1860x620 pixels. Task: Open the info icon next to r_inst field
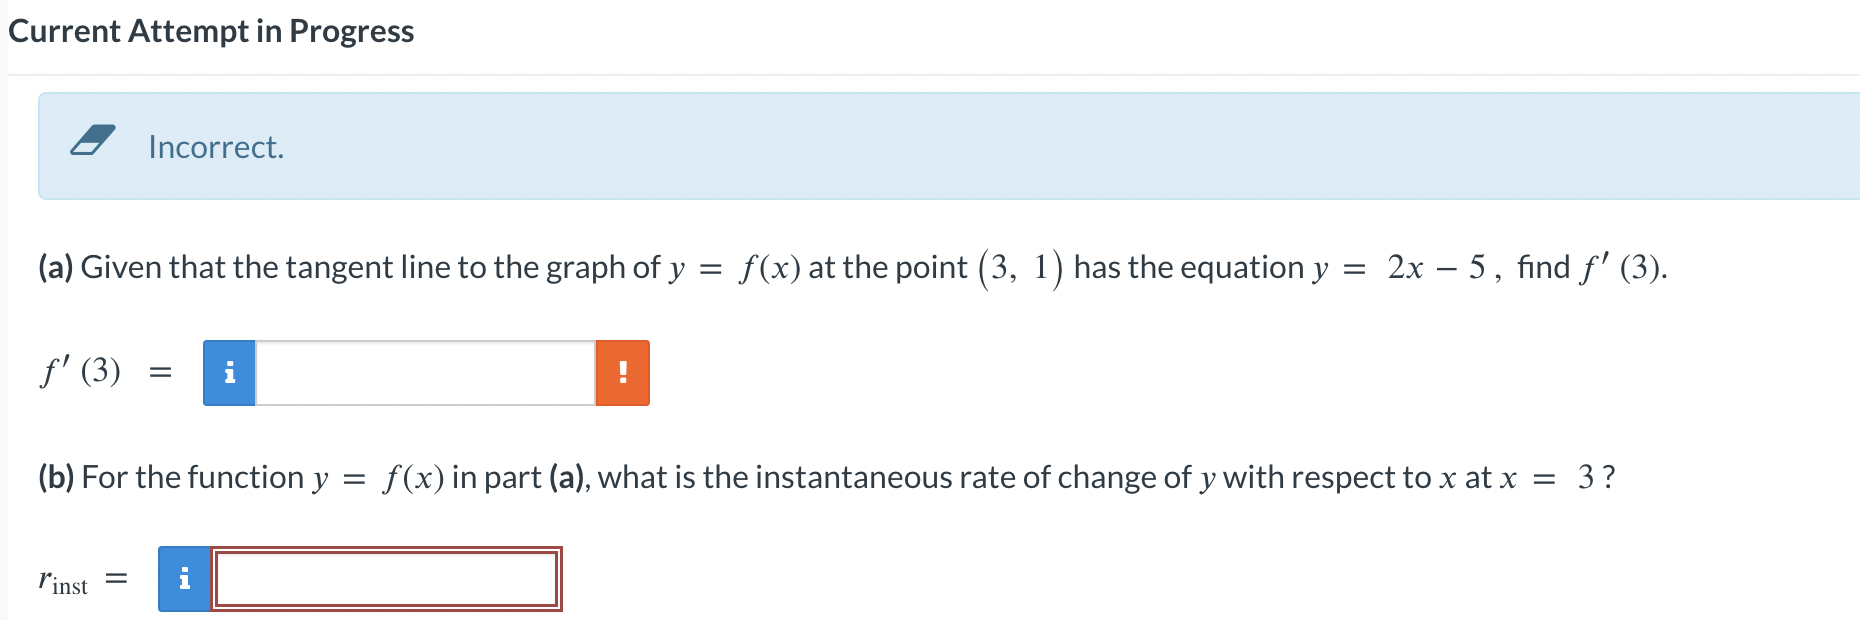(184, 578)
